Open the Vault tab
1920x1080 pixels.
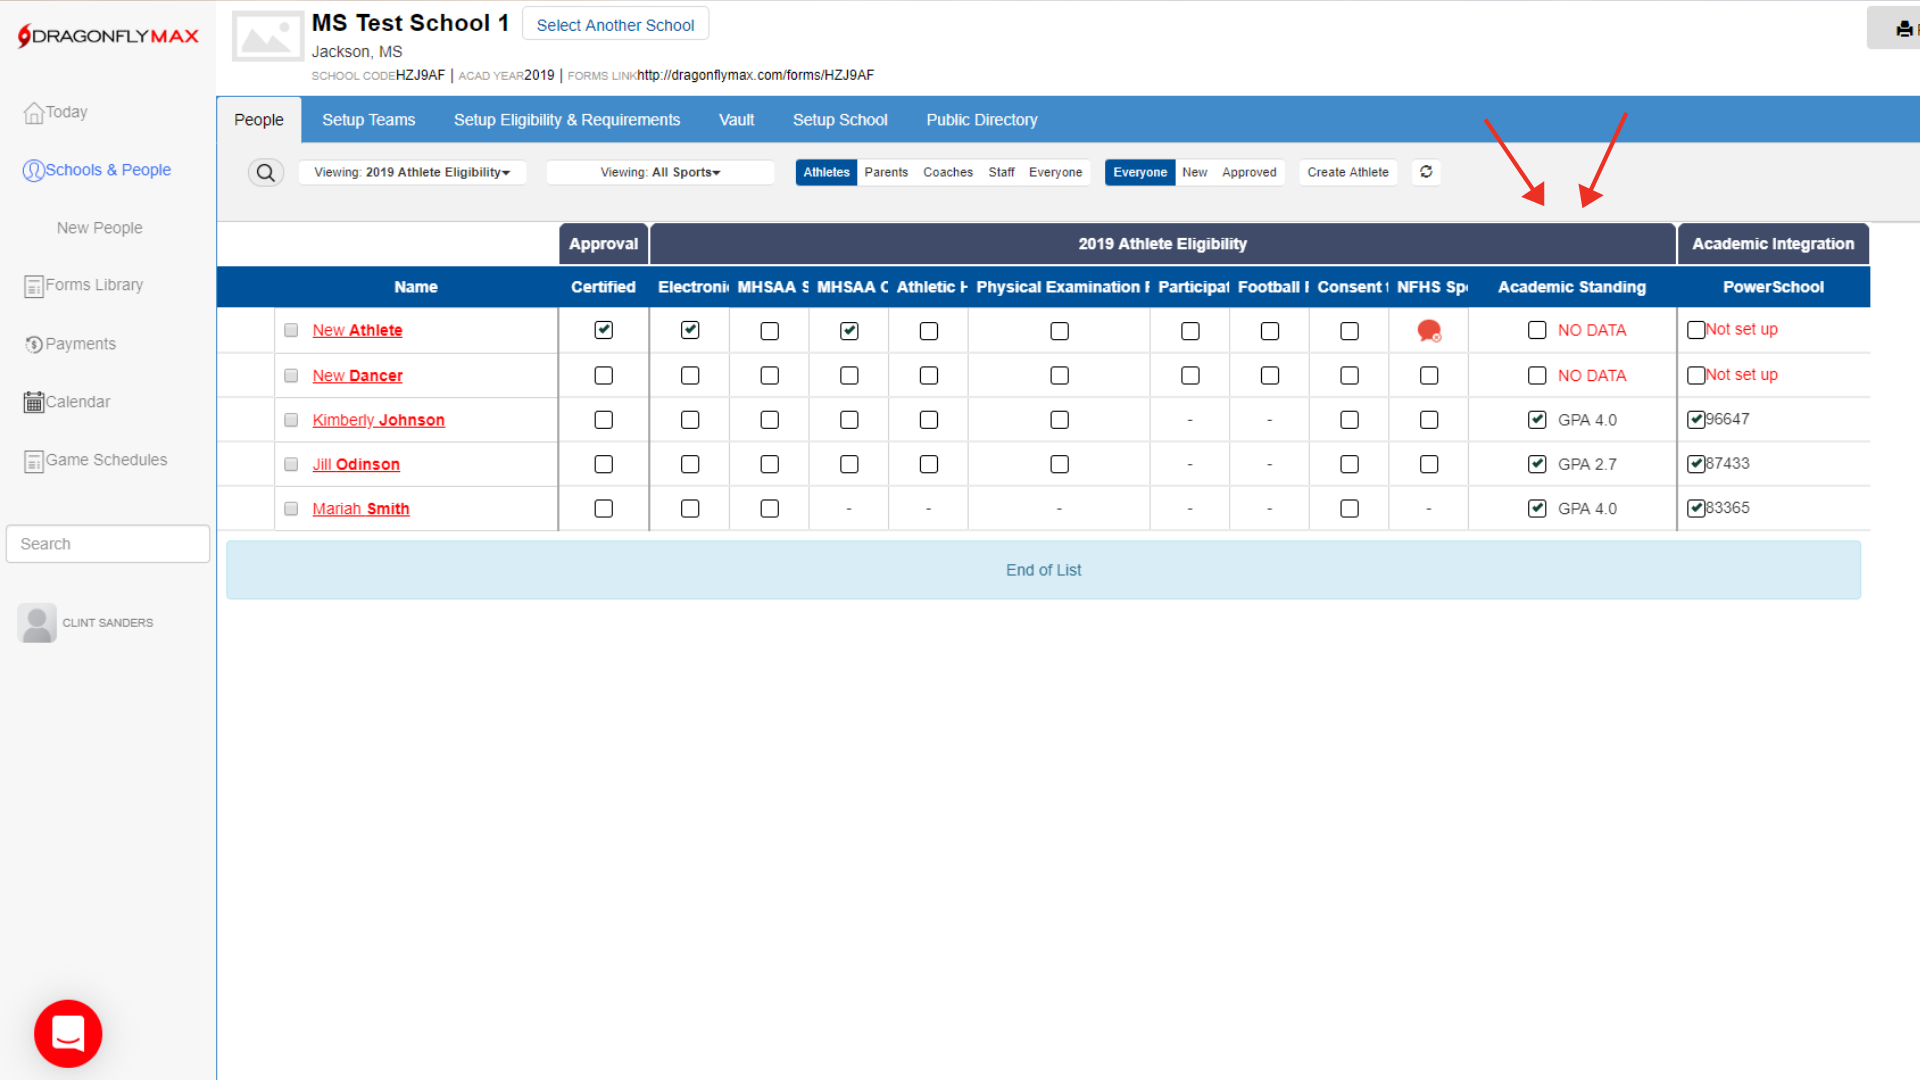[x=736, y=120]
